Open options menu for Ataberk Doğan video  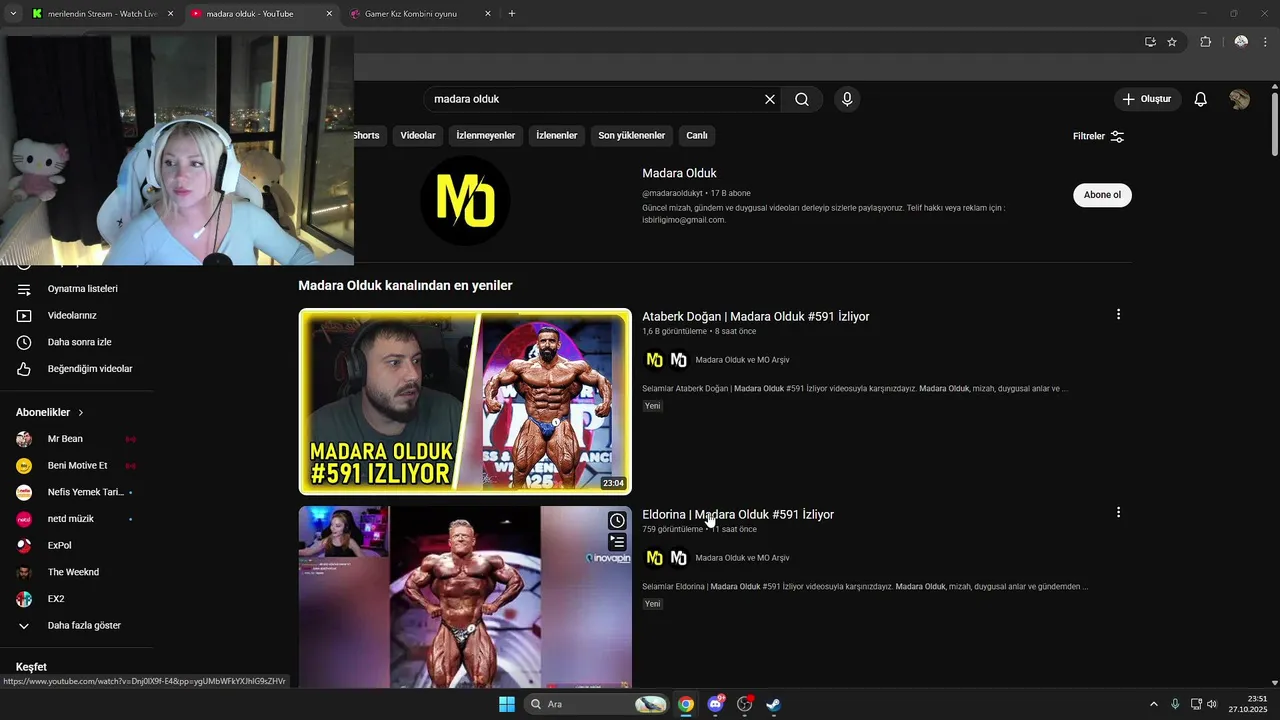(x=1118, y=314)
